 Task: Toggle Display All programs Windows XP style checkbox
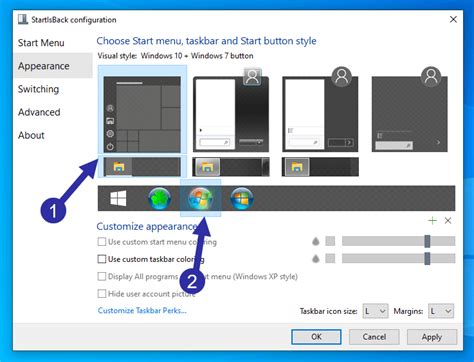102,276
